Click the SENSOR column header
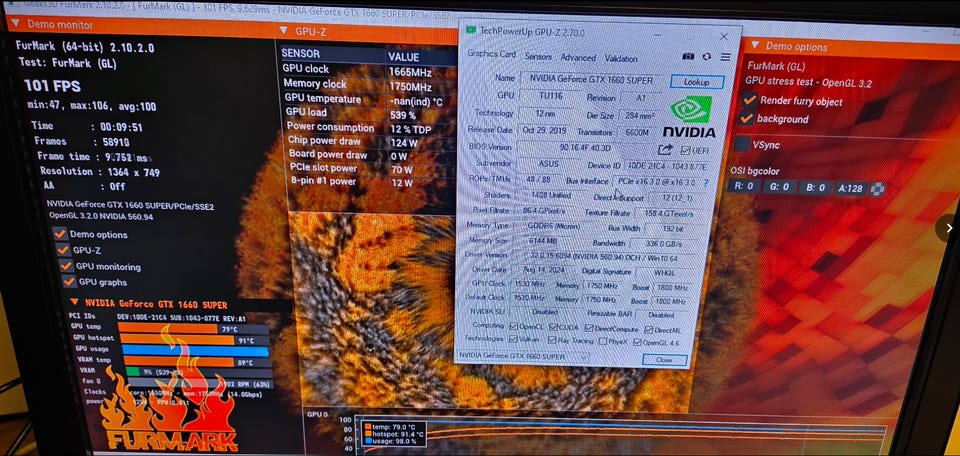Image resolution: width=960 pixels, height=456 pixels. click(x=301, y=53)
